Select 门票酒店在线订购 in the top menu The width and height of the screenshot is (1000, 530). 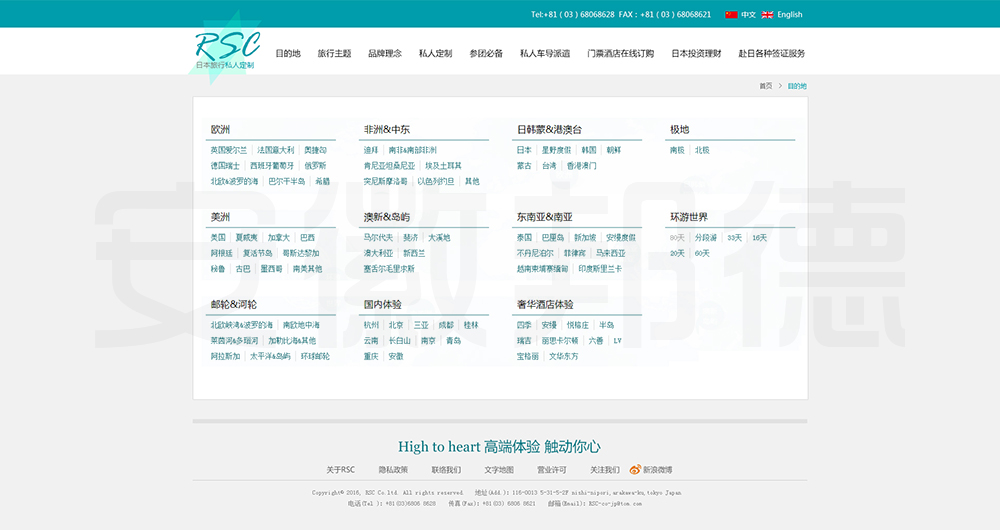pyautogui.click(x=620, y=53)
